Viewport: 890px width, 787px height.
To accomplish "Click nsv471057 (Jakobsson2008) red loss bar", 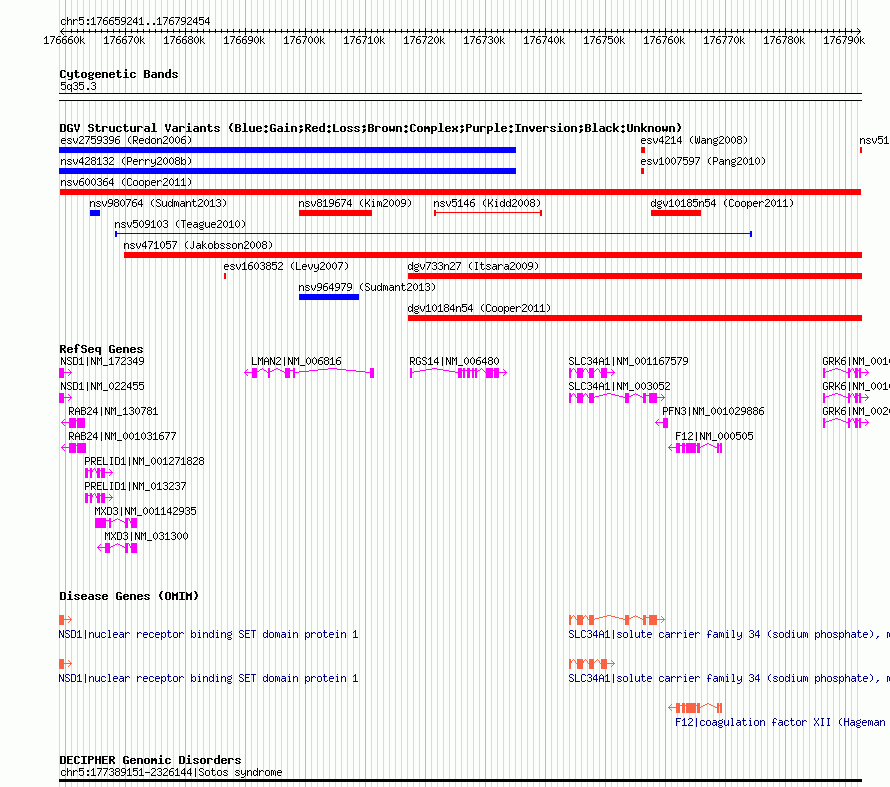I will coord(493,255).
